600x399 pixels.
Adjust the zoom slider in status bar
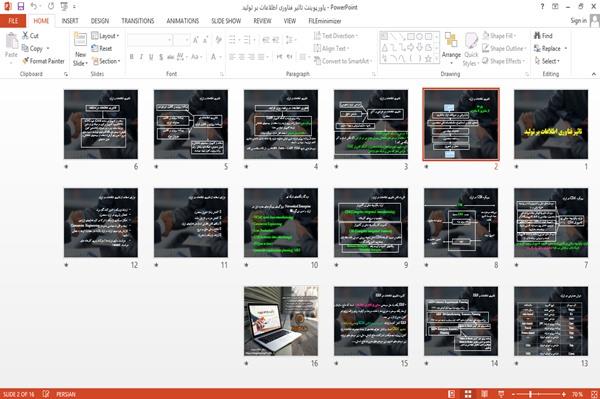[530, 394]
